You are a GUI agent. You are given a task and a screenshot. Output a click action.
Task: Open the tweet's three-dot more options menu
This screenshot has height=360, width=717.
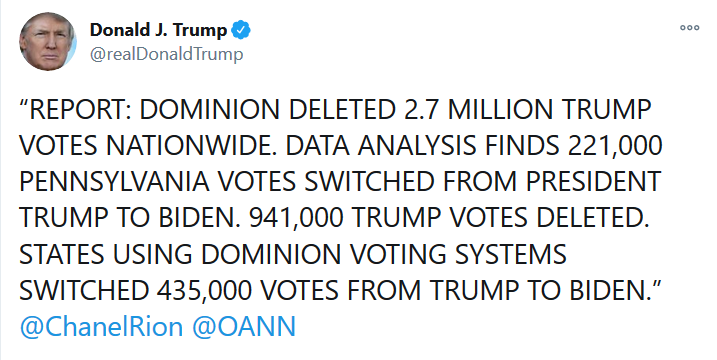(689, 27)
